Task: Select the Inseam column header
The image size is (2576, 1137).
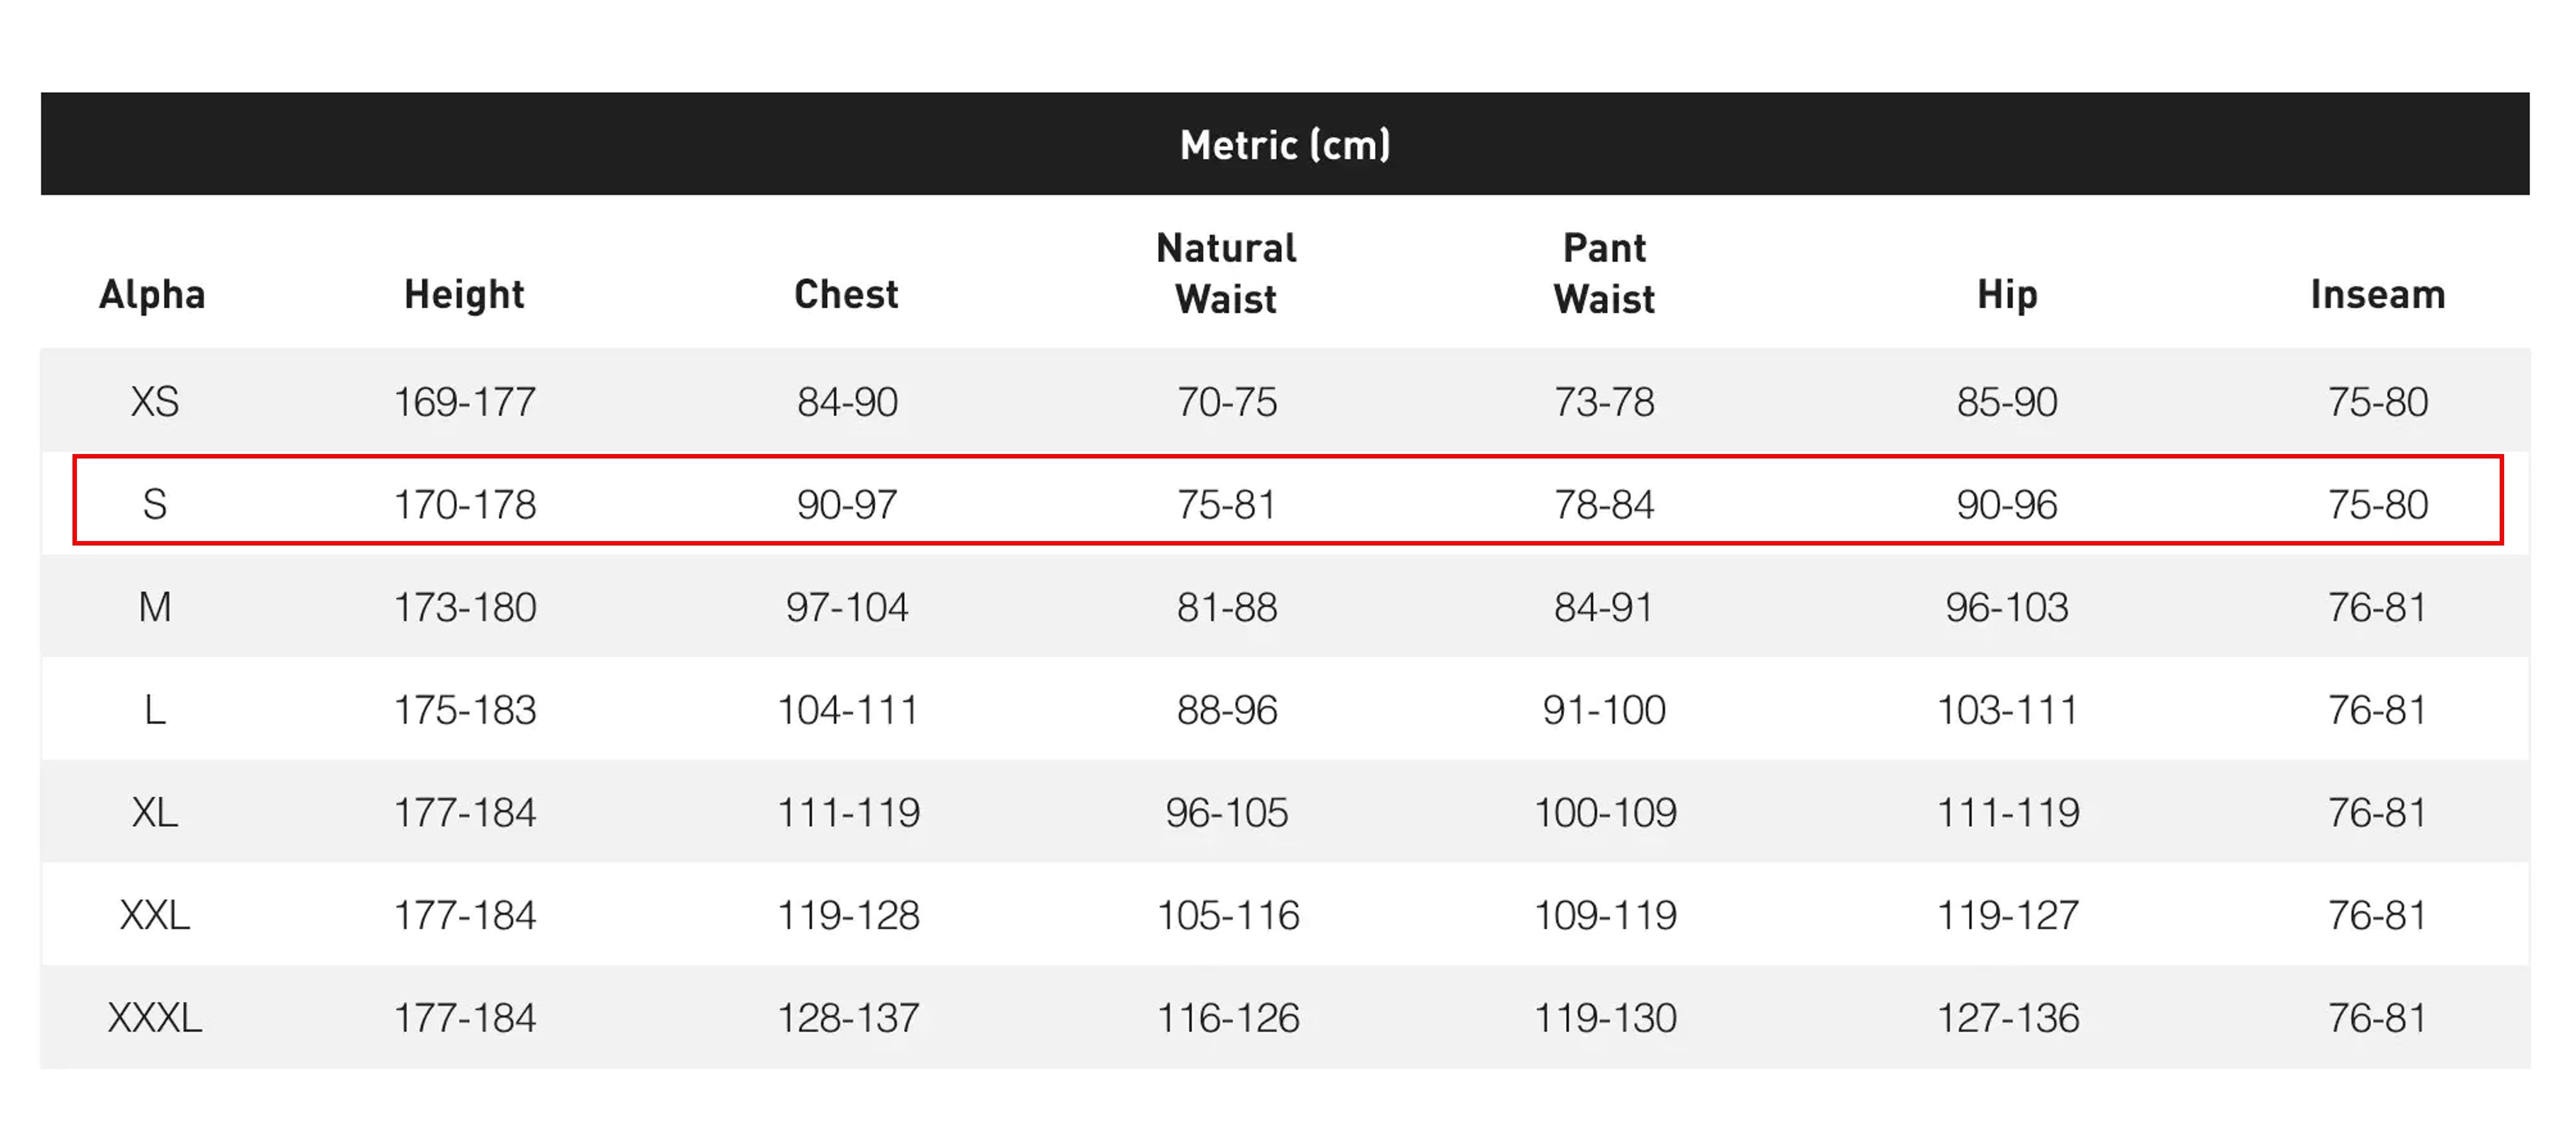Action: (x=2377, y=294)
